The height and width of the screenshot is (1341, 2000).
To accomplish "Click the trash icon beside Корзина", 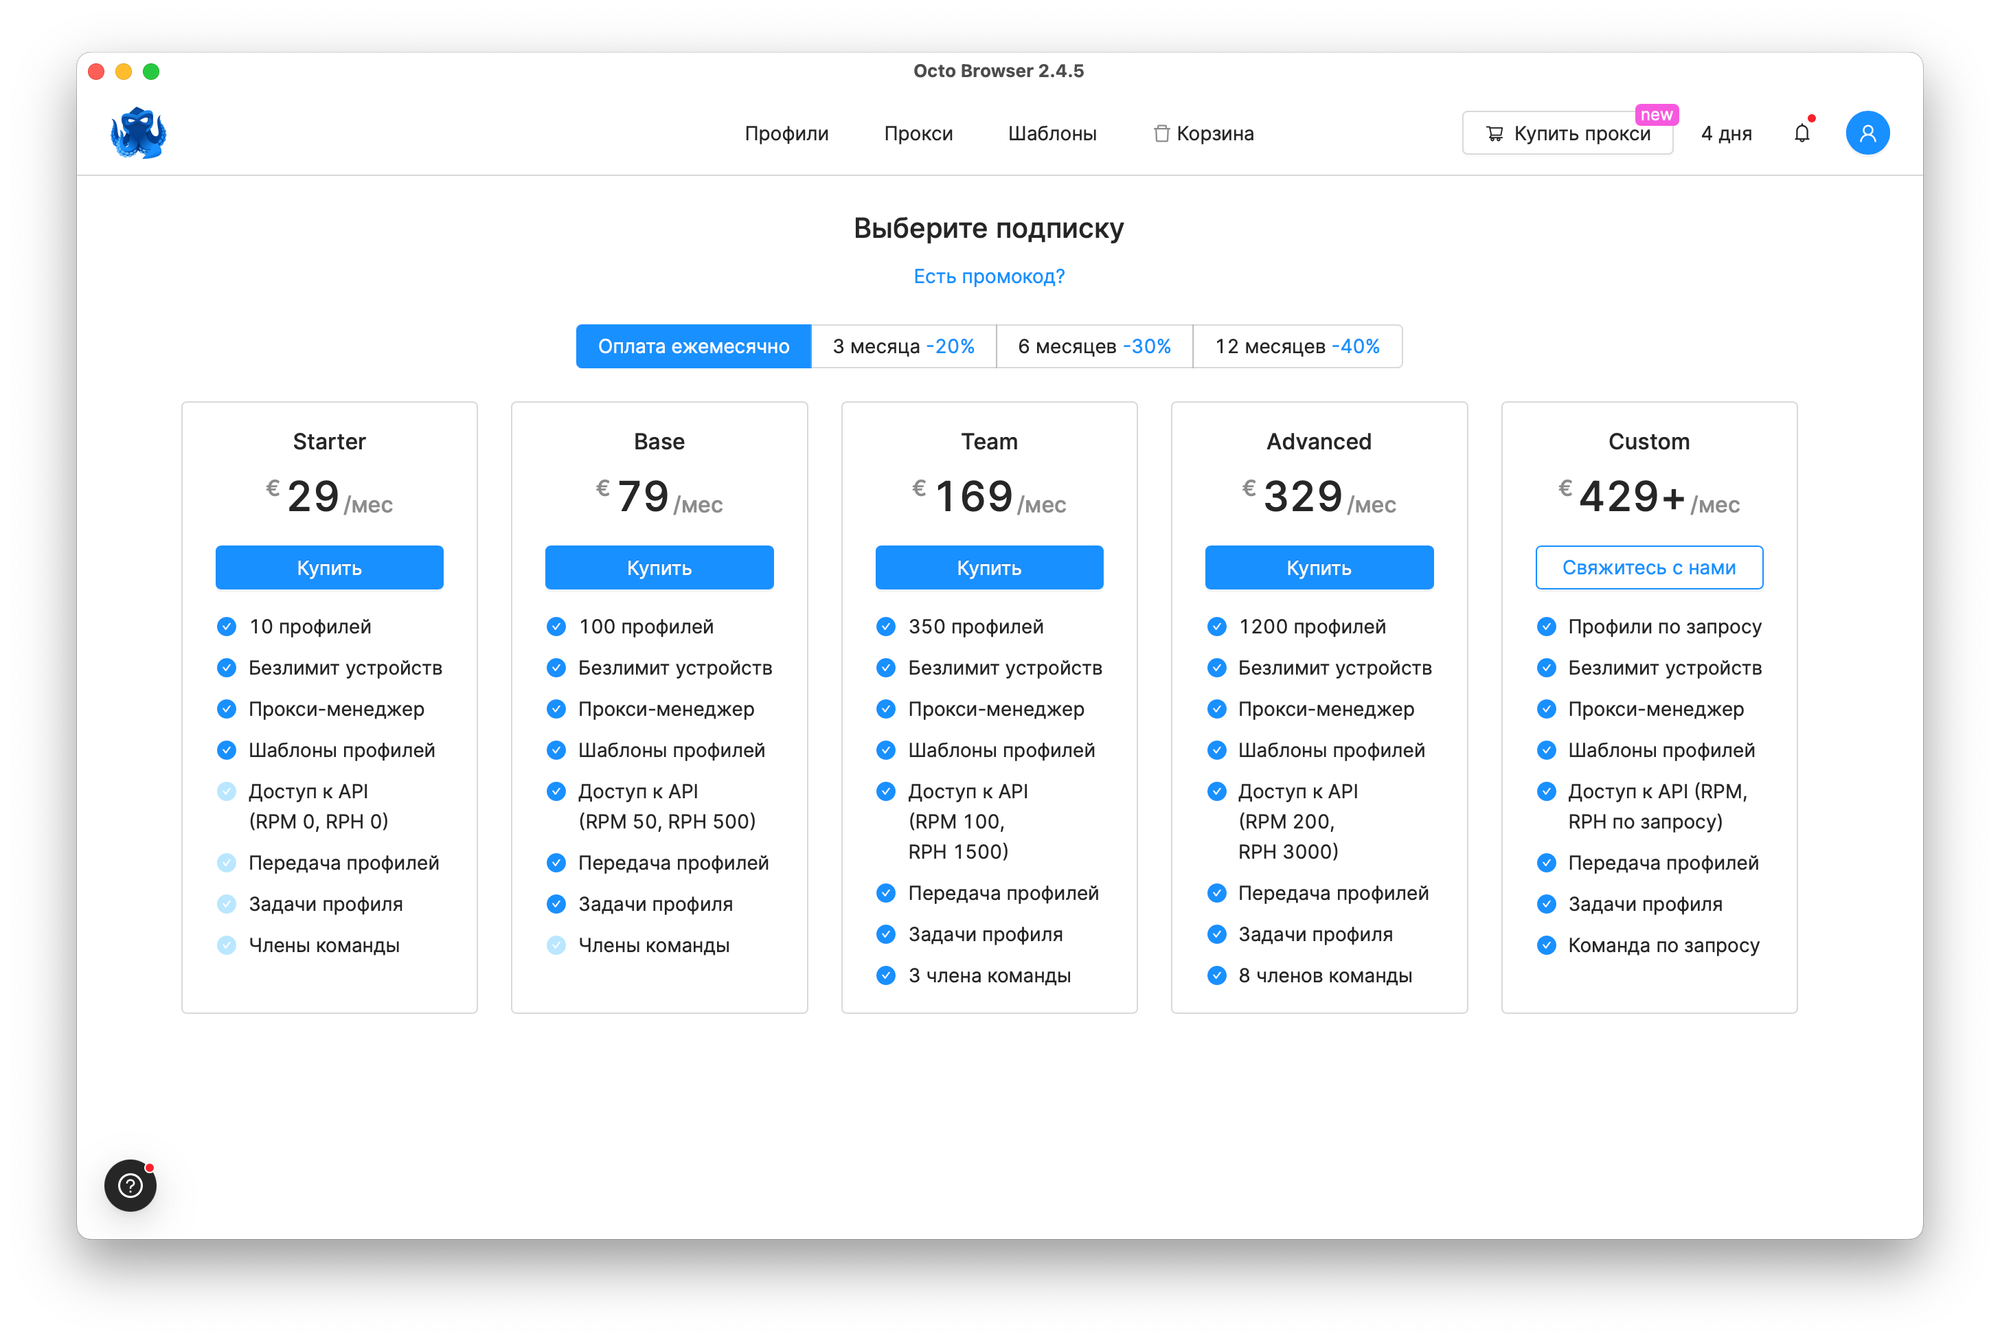I will 1161,134.
